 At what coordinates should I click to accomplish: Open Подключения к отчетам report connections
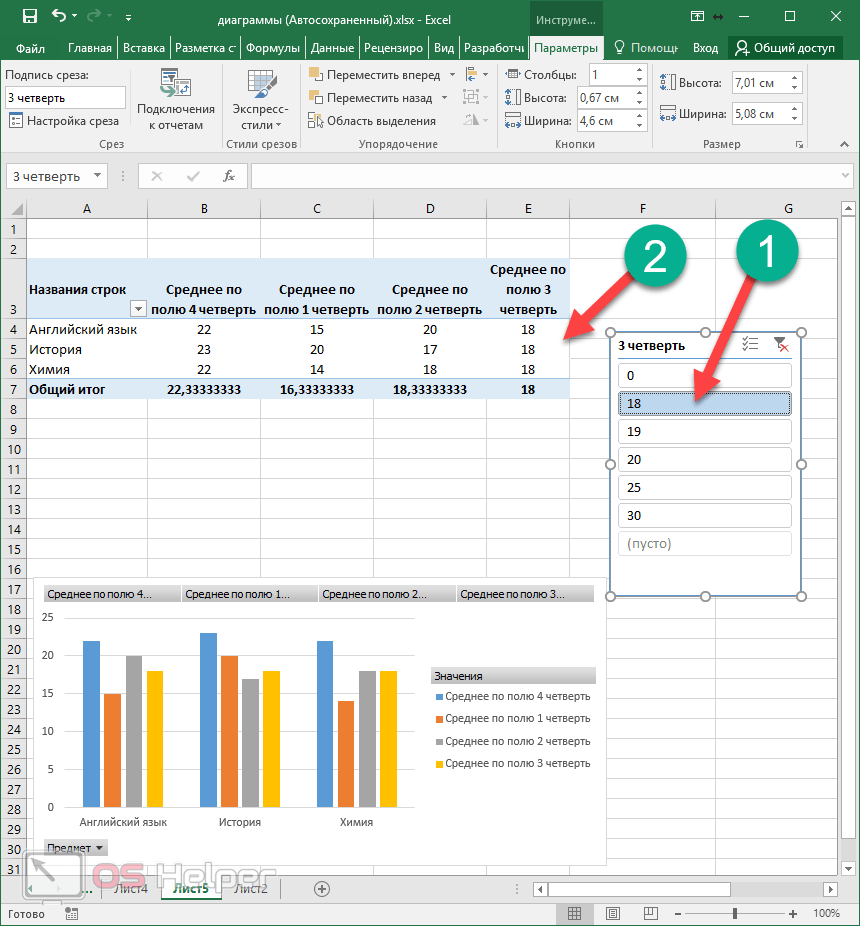click(176, 102)
